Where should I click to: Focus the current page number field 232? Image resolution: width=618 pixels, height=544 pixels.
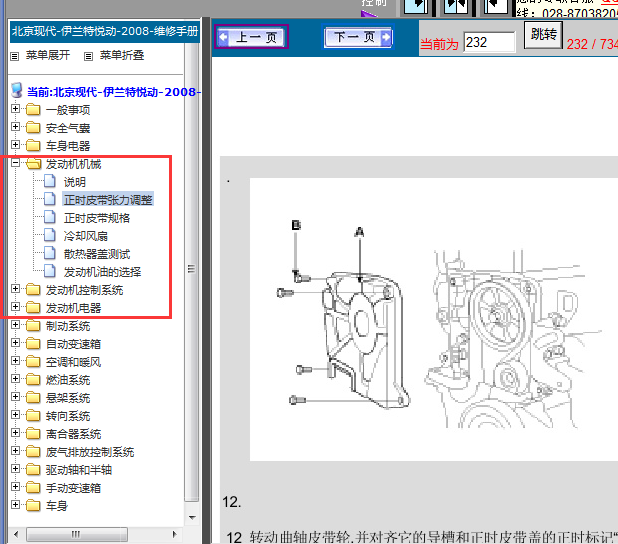[x=489, y=42]
